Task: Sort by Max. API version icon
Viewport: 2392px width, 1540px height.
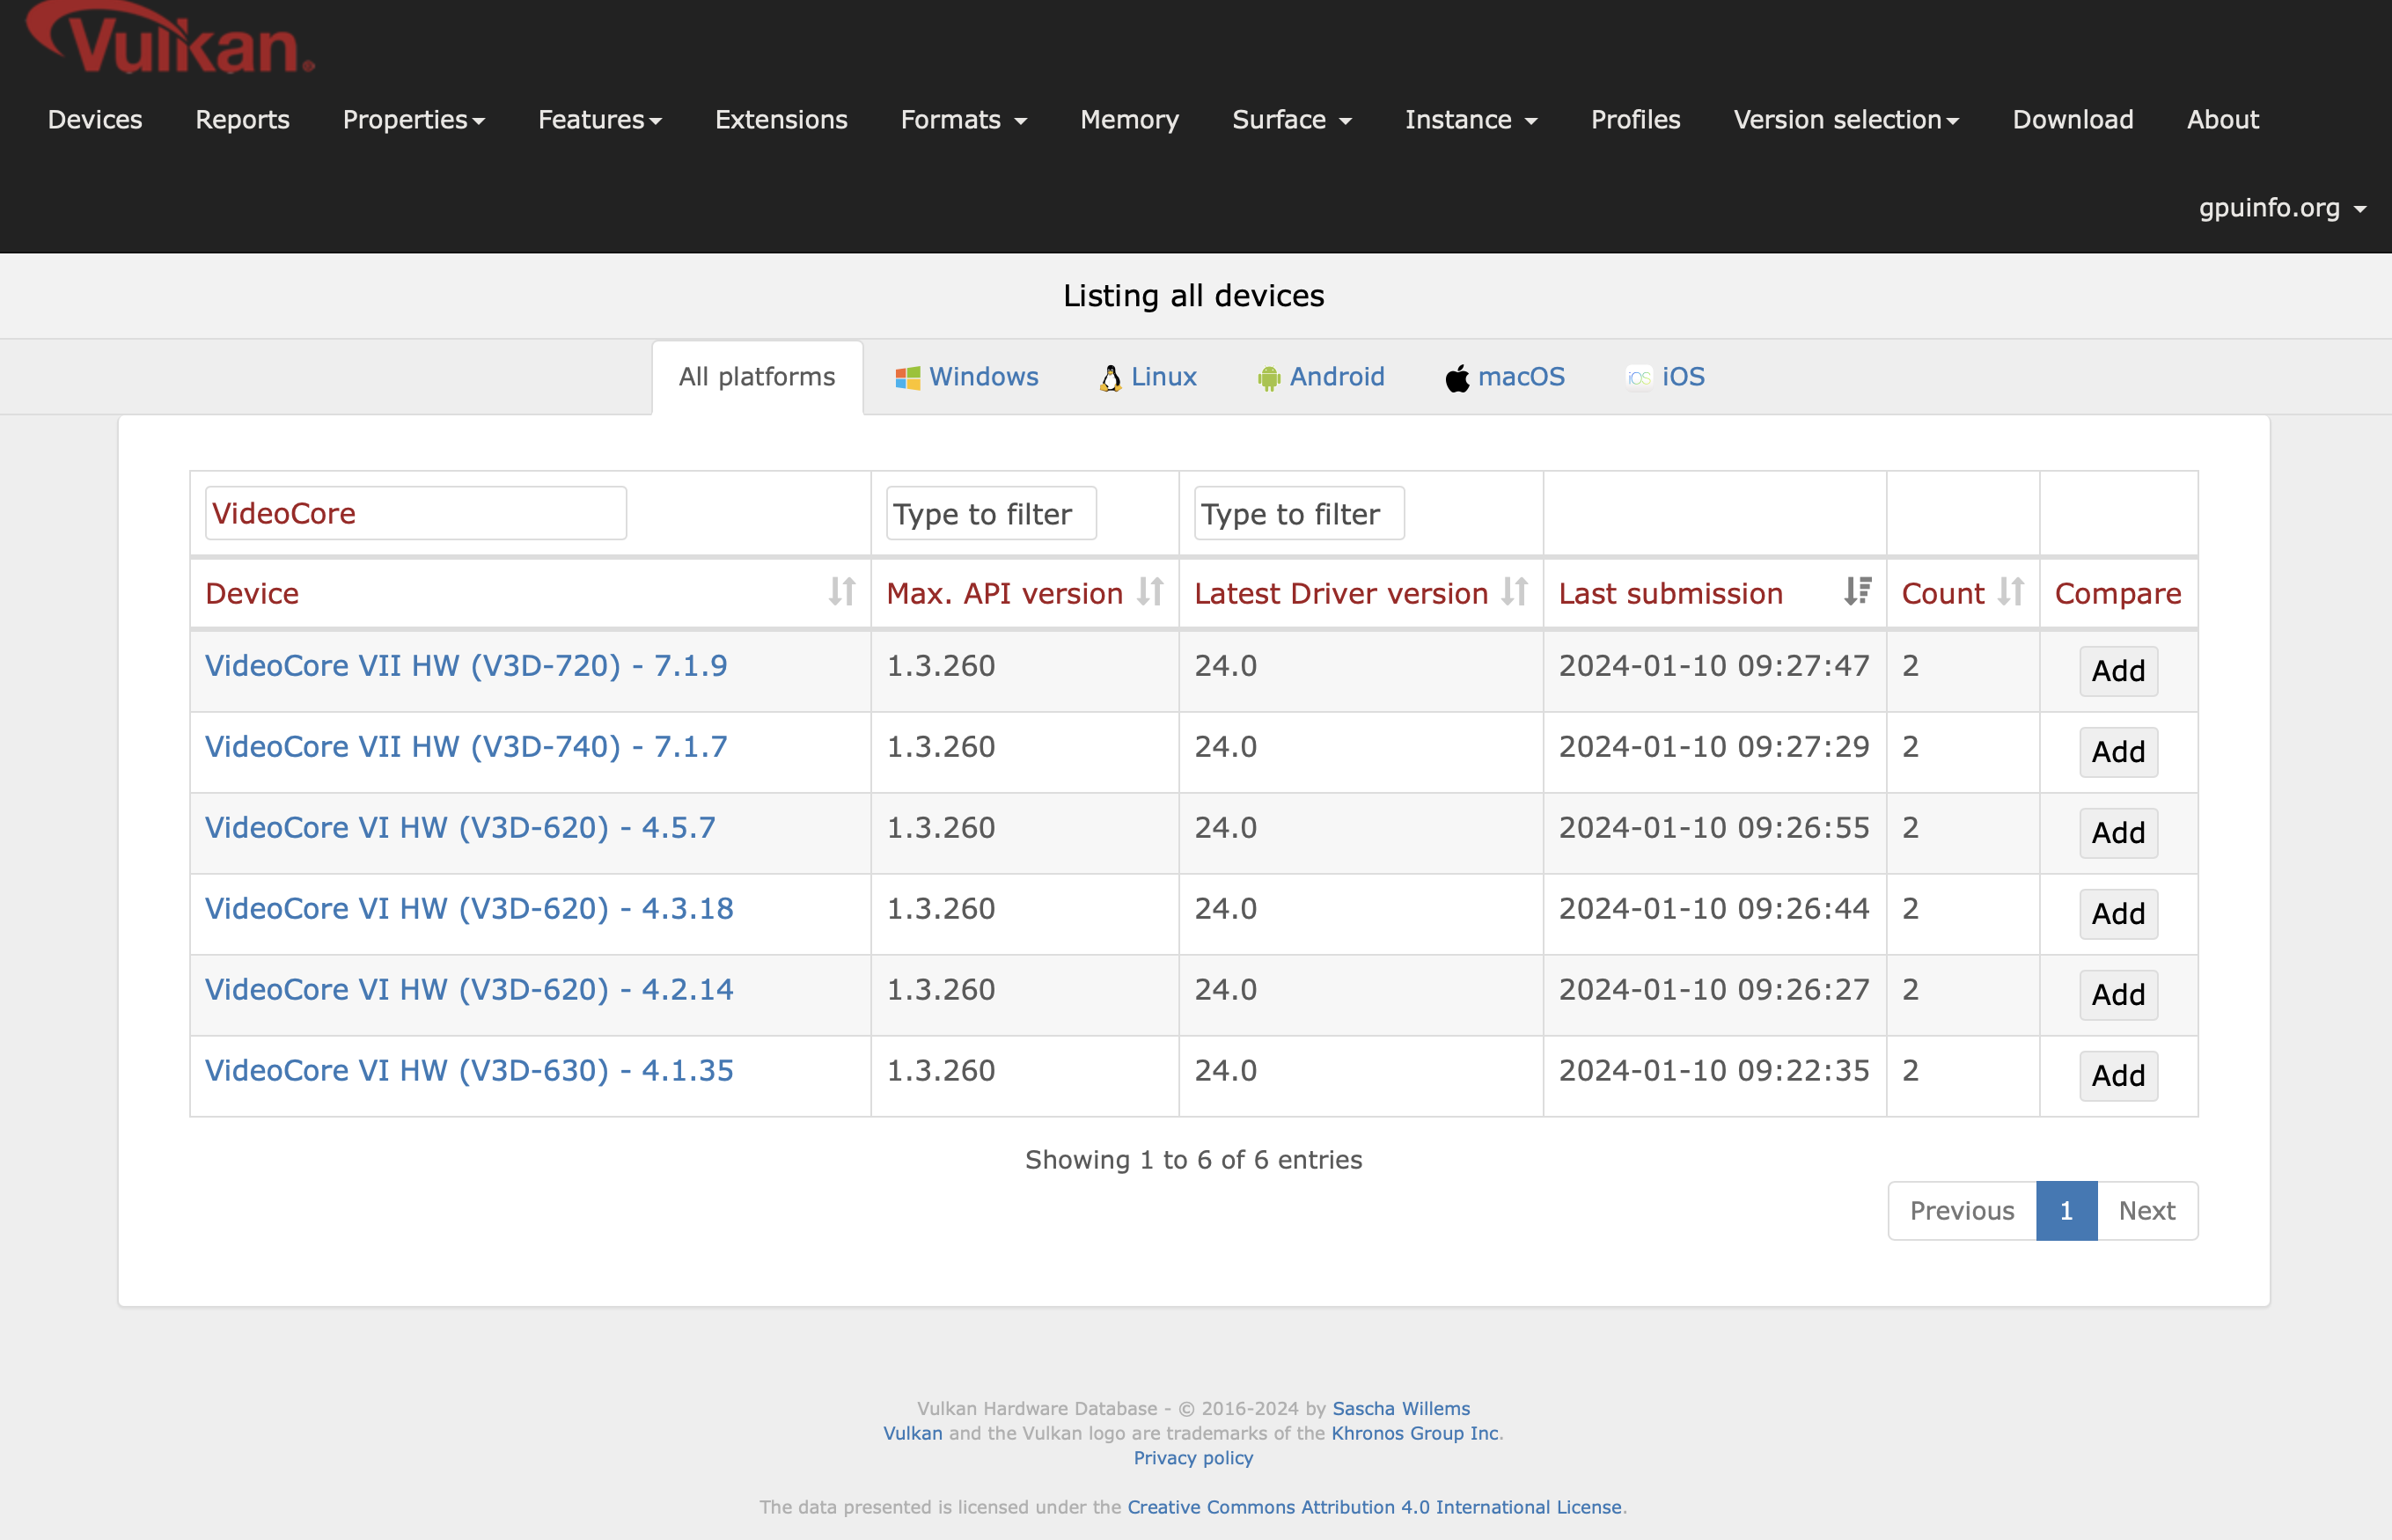Action: click(1150, 592)
